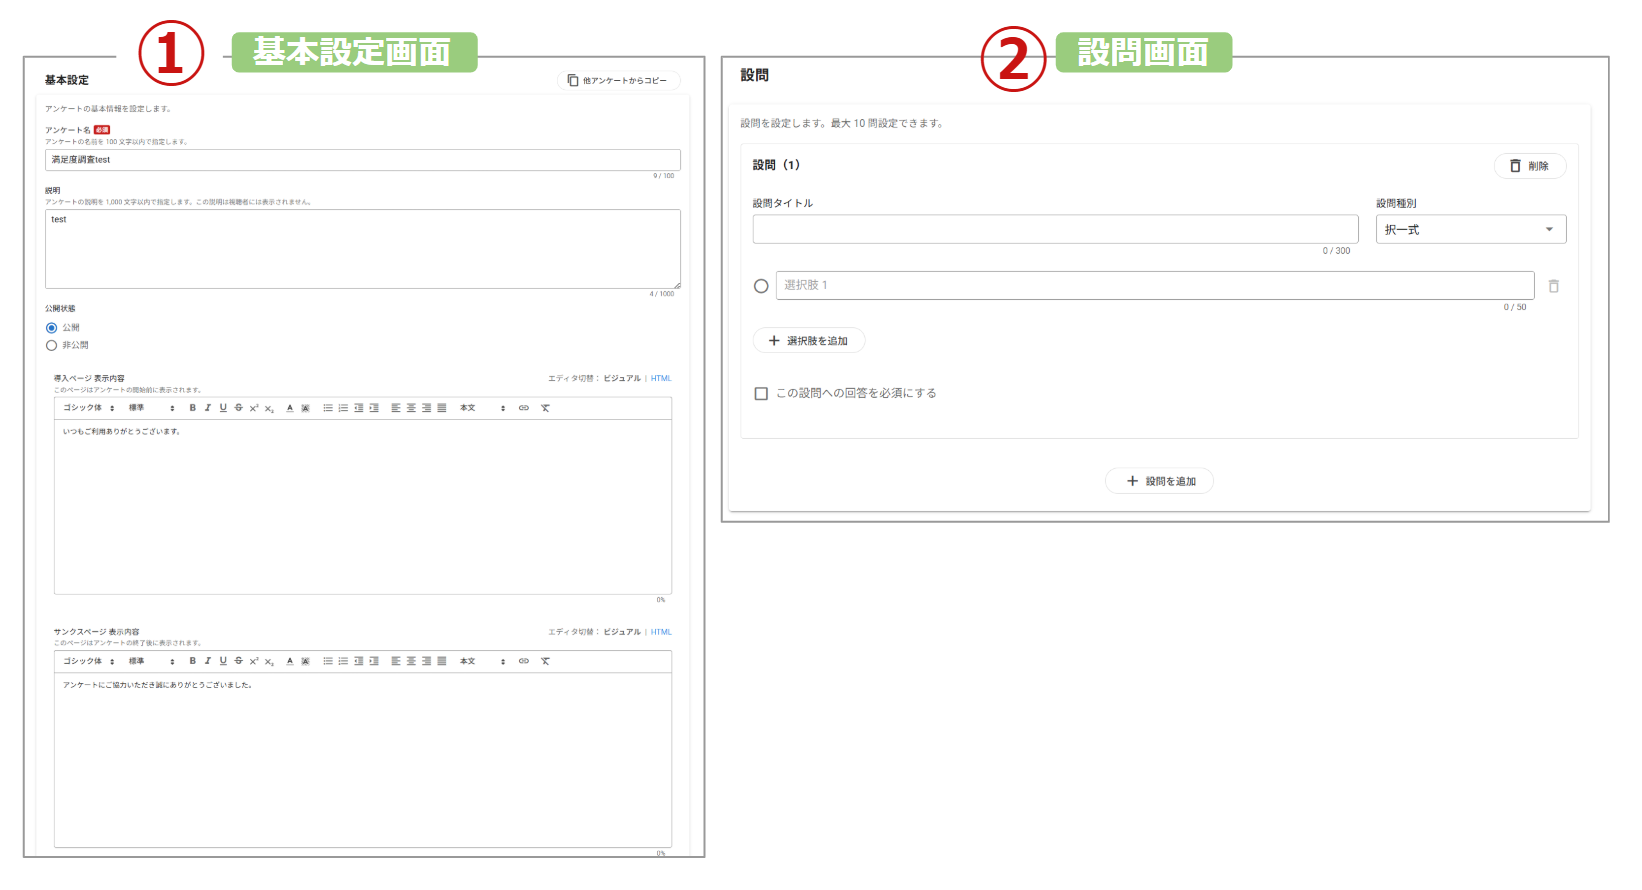The image size is (1642, 890).
Task: Select the 公開 radio button
Action: point(52,328)
